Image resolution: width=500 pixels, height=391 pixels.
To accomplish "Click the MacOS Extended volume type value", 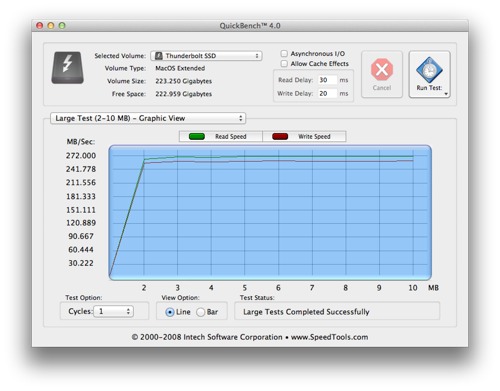I will click(180, 68).
